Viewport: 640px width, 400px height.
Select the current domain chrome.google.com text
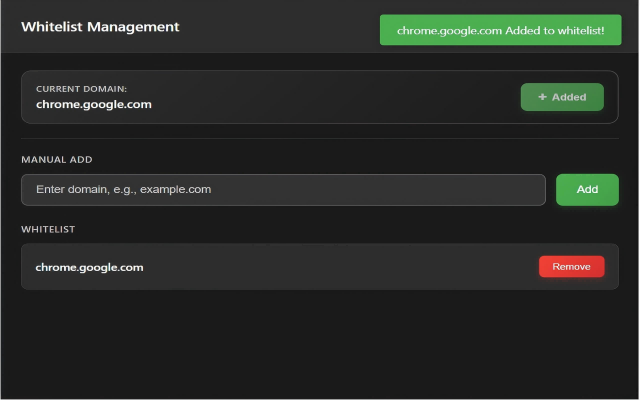(93, 104)
